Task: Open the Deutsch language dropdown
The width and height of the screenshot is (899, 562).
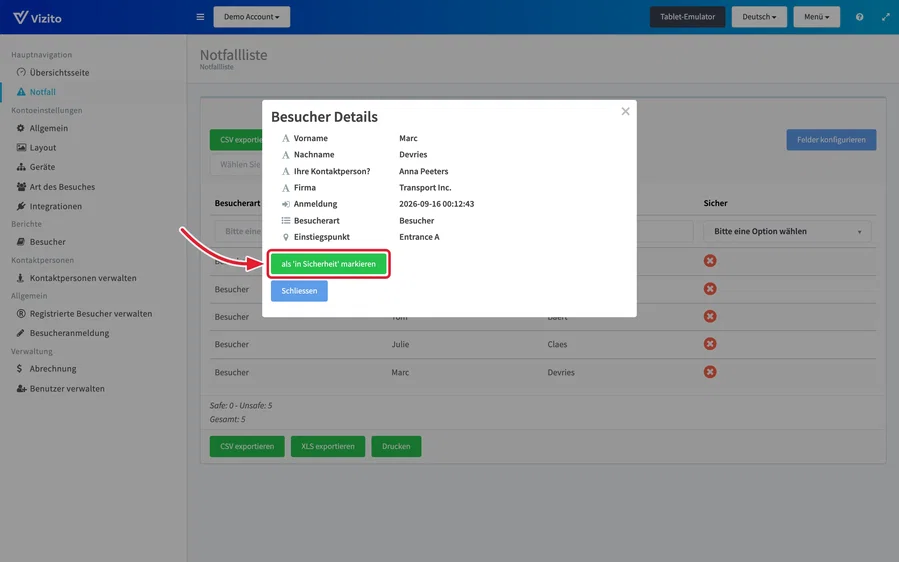Action: [x=759, y=17]
